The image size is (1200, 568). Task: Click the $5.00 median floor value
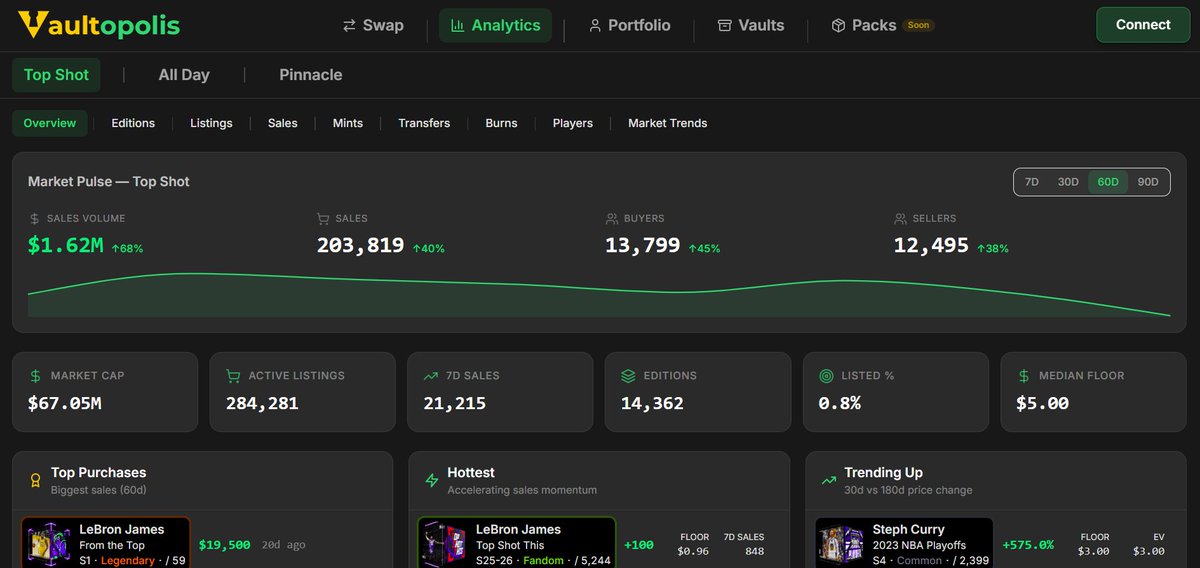[1043, 403]
